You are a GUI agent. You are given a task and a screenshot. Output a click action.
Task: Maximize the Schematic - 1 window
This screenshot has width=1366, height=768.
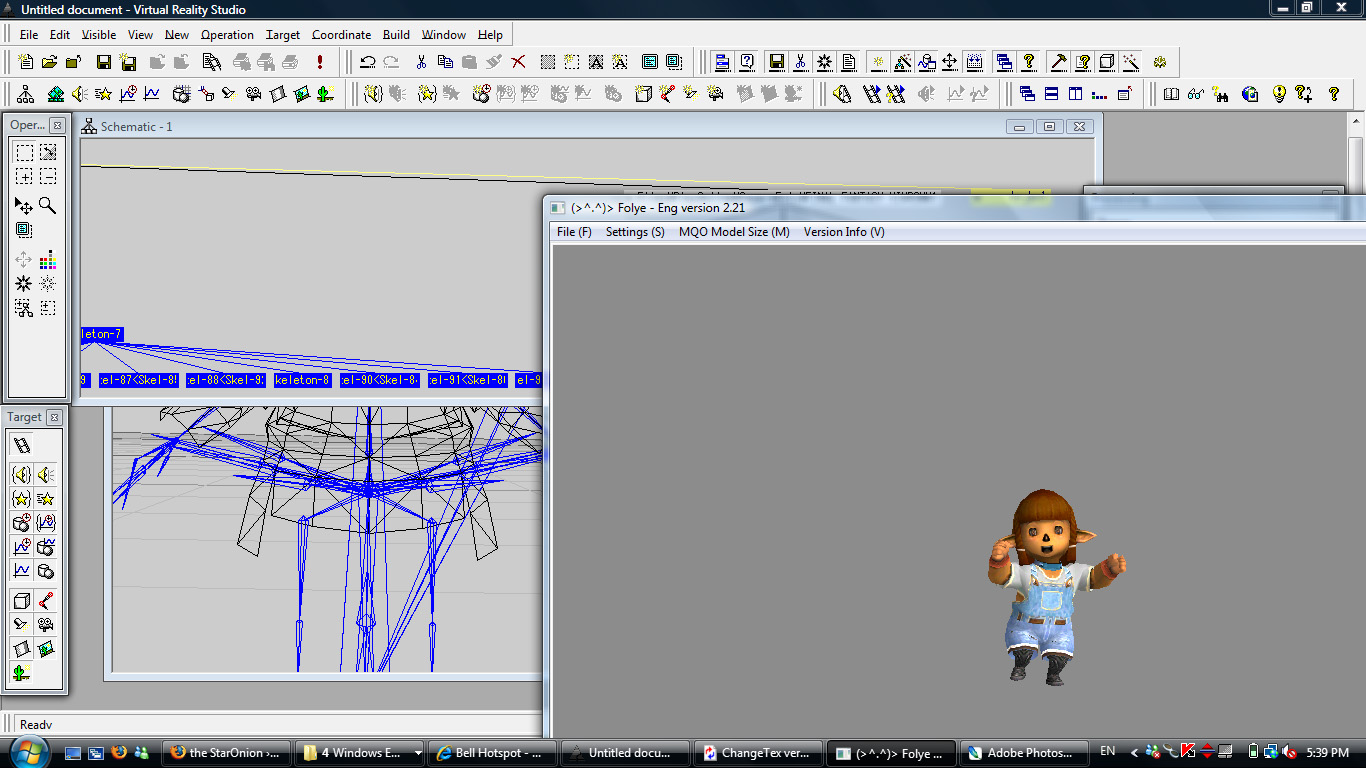tap(1049, 127)
